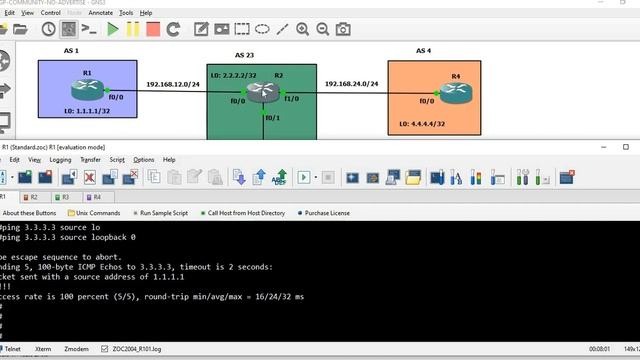Viewport: 640px width, 360px height.
Task: Click Call Host from Host Directory
Action: (x=243, y=213)
